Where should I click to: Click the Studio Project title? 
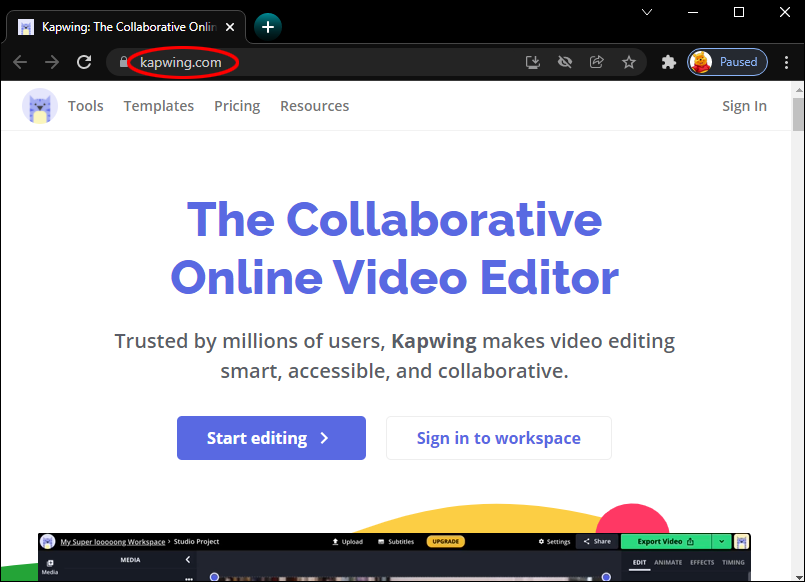[x=196, y=541]
